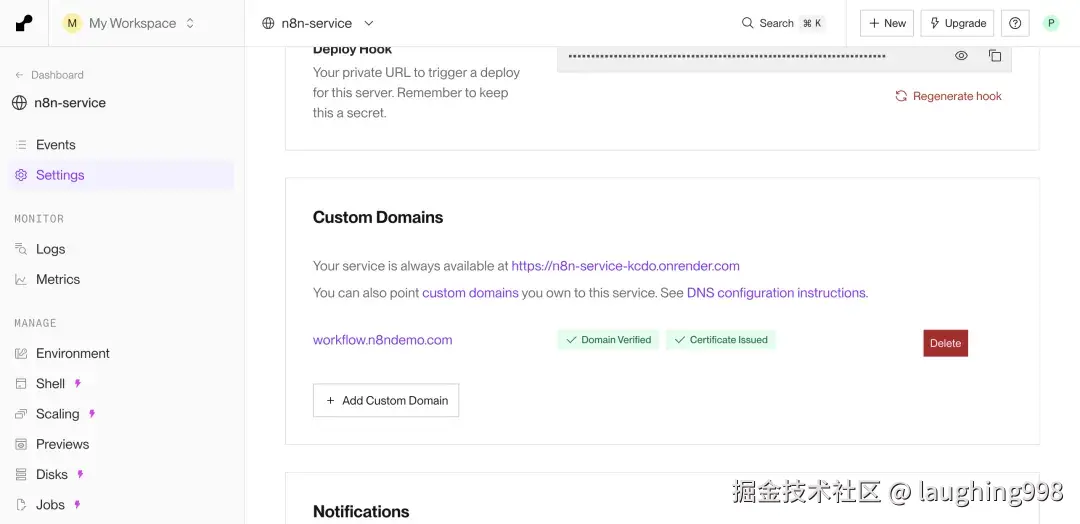Click the Environment edit icon
This screenshot has height=524, width=1080.
coord(21,353)
